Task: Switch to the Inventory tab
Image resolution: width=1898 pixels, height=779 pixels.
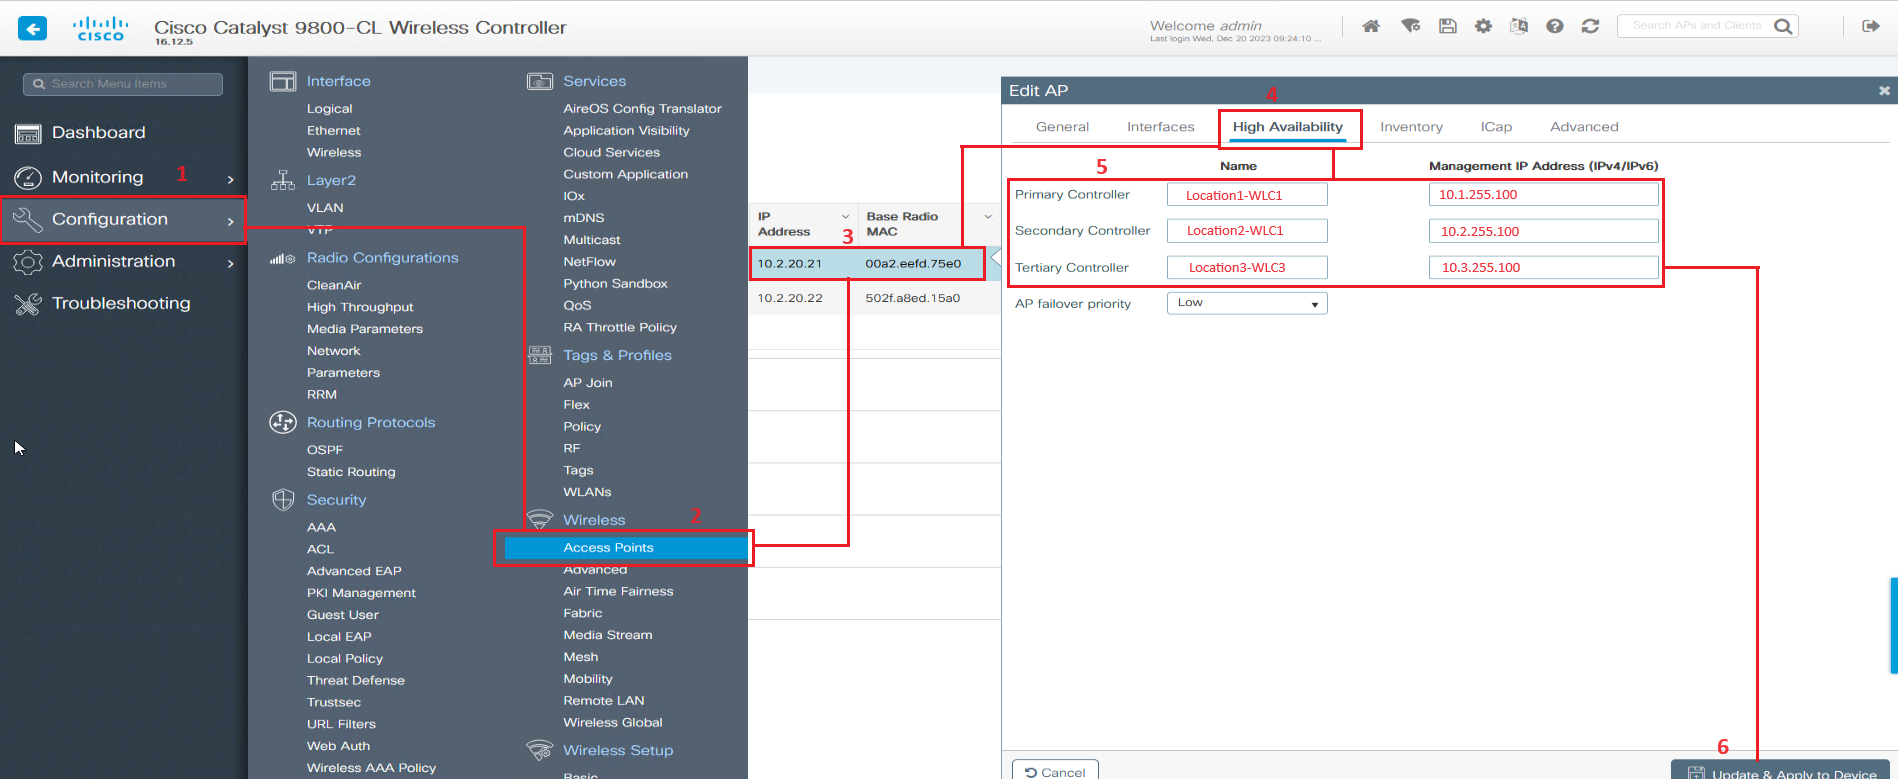Action: (x=1411, y=127)
